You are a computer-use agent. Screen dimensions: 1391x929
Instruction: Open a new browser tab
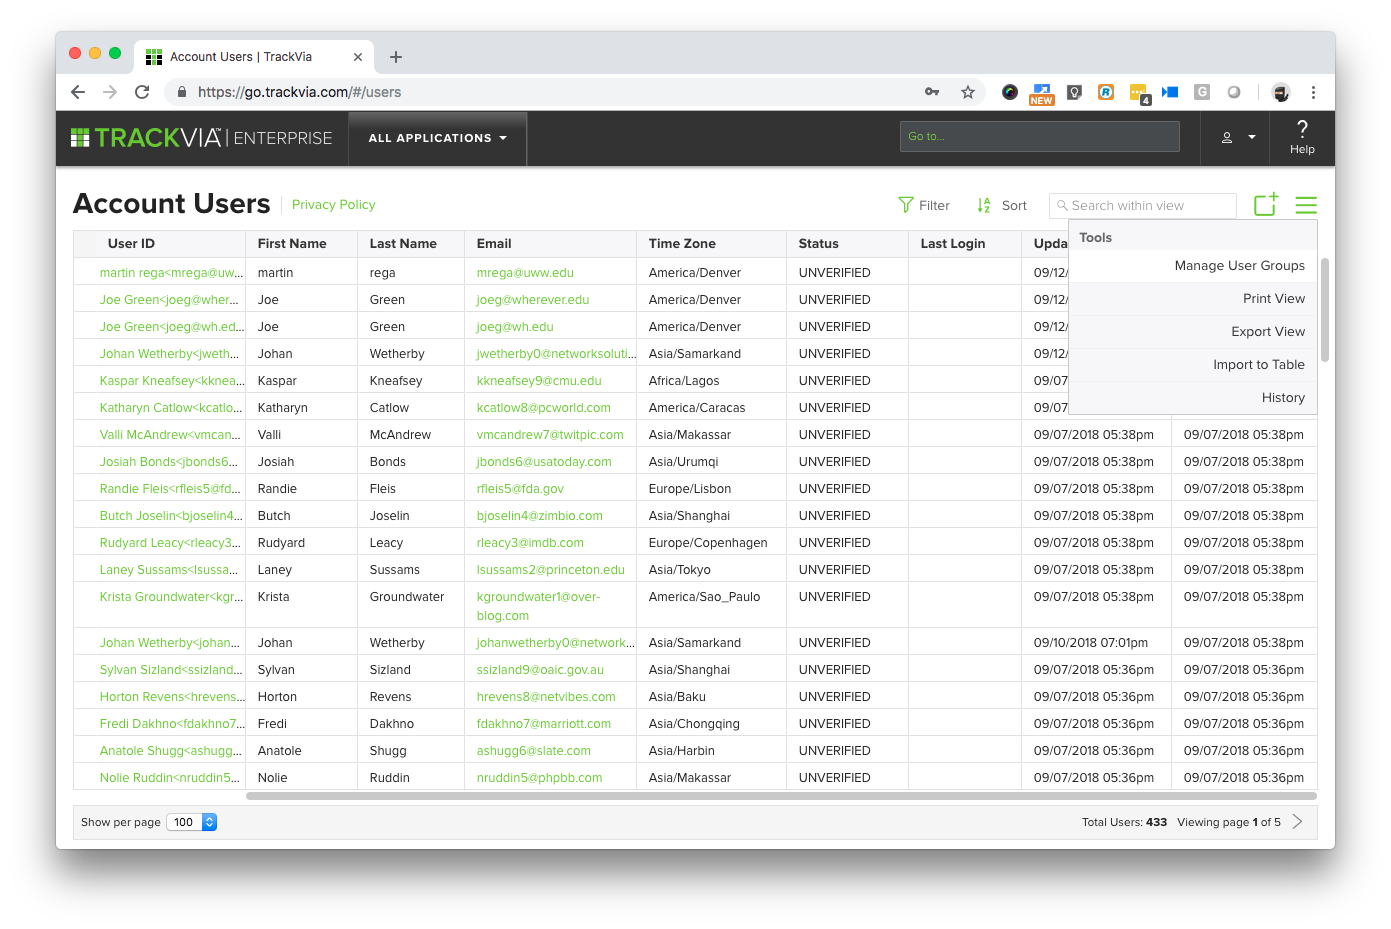396,57
